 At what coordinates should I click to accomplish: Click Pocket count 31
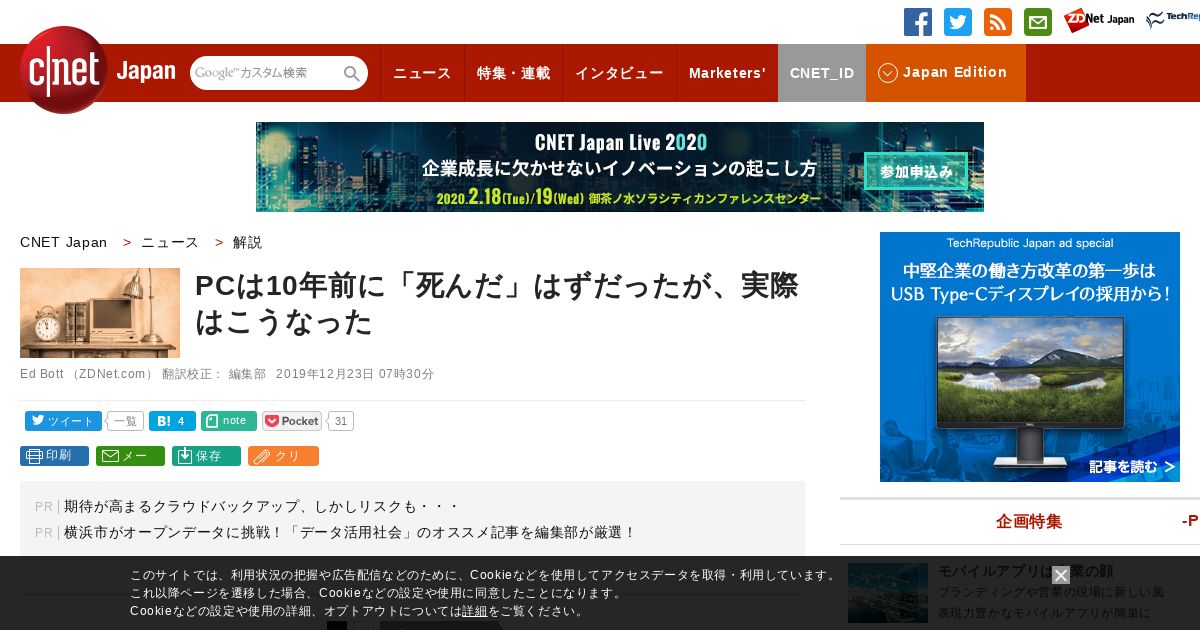pos(341,421)
